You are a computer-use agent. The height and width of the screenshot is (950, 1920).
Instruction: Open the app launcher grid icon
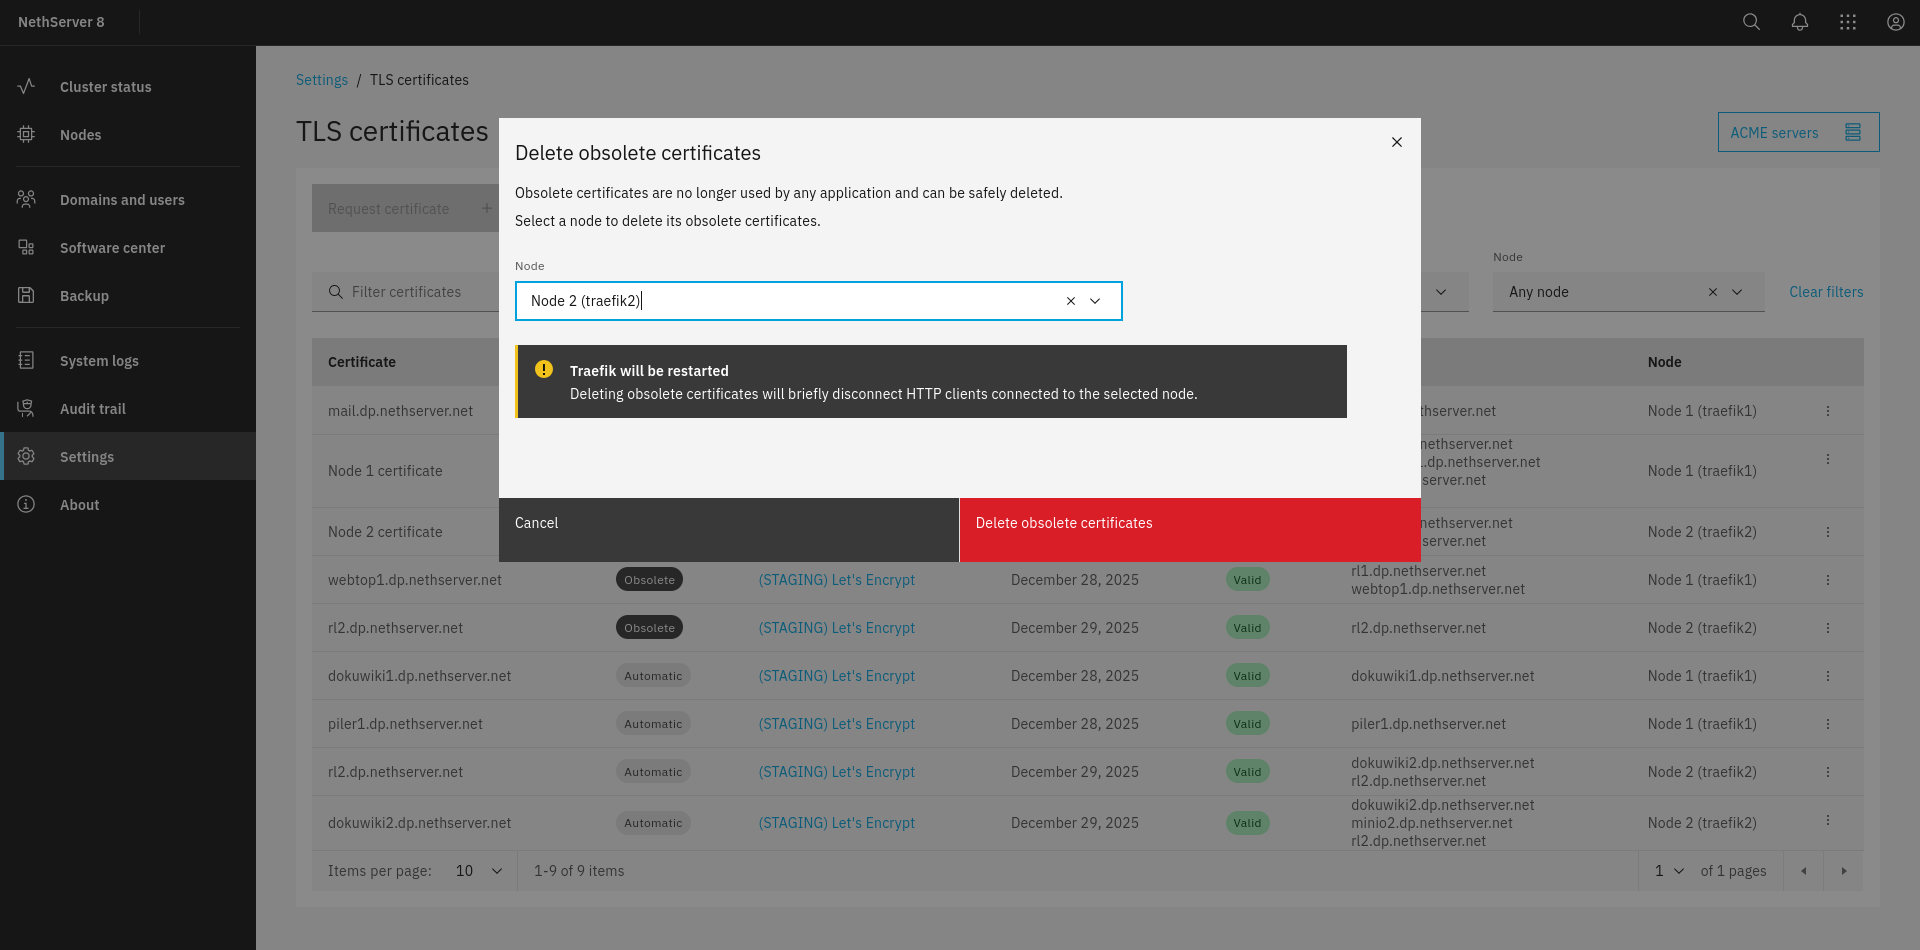pos(1847,22)
